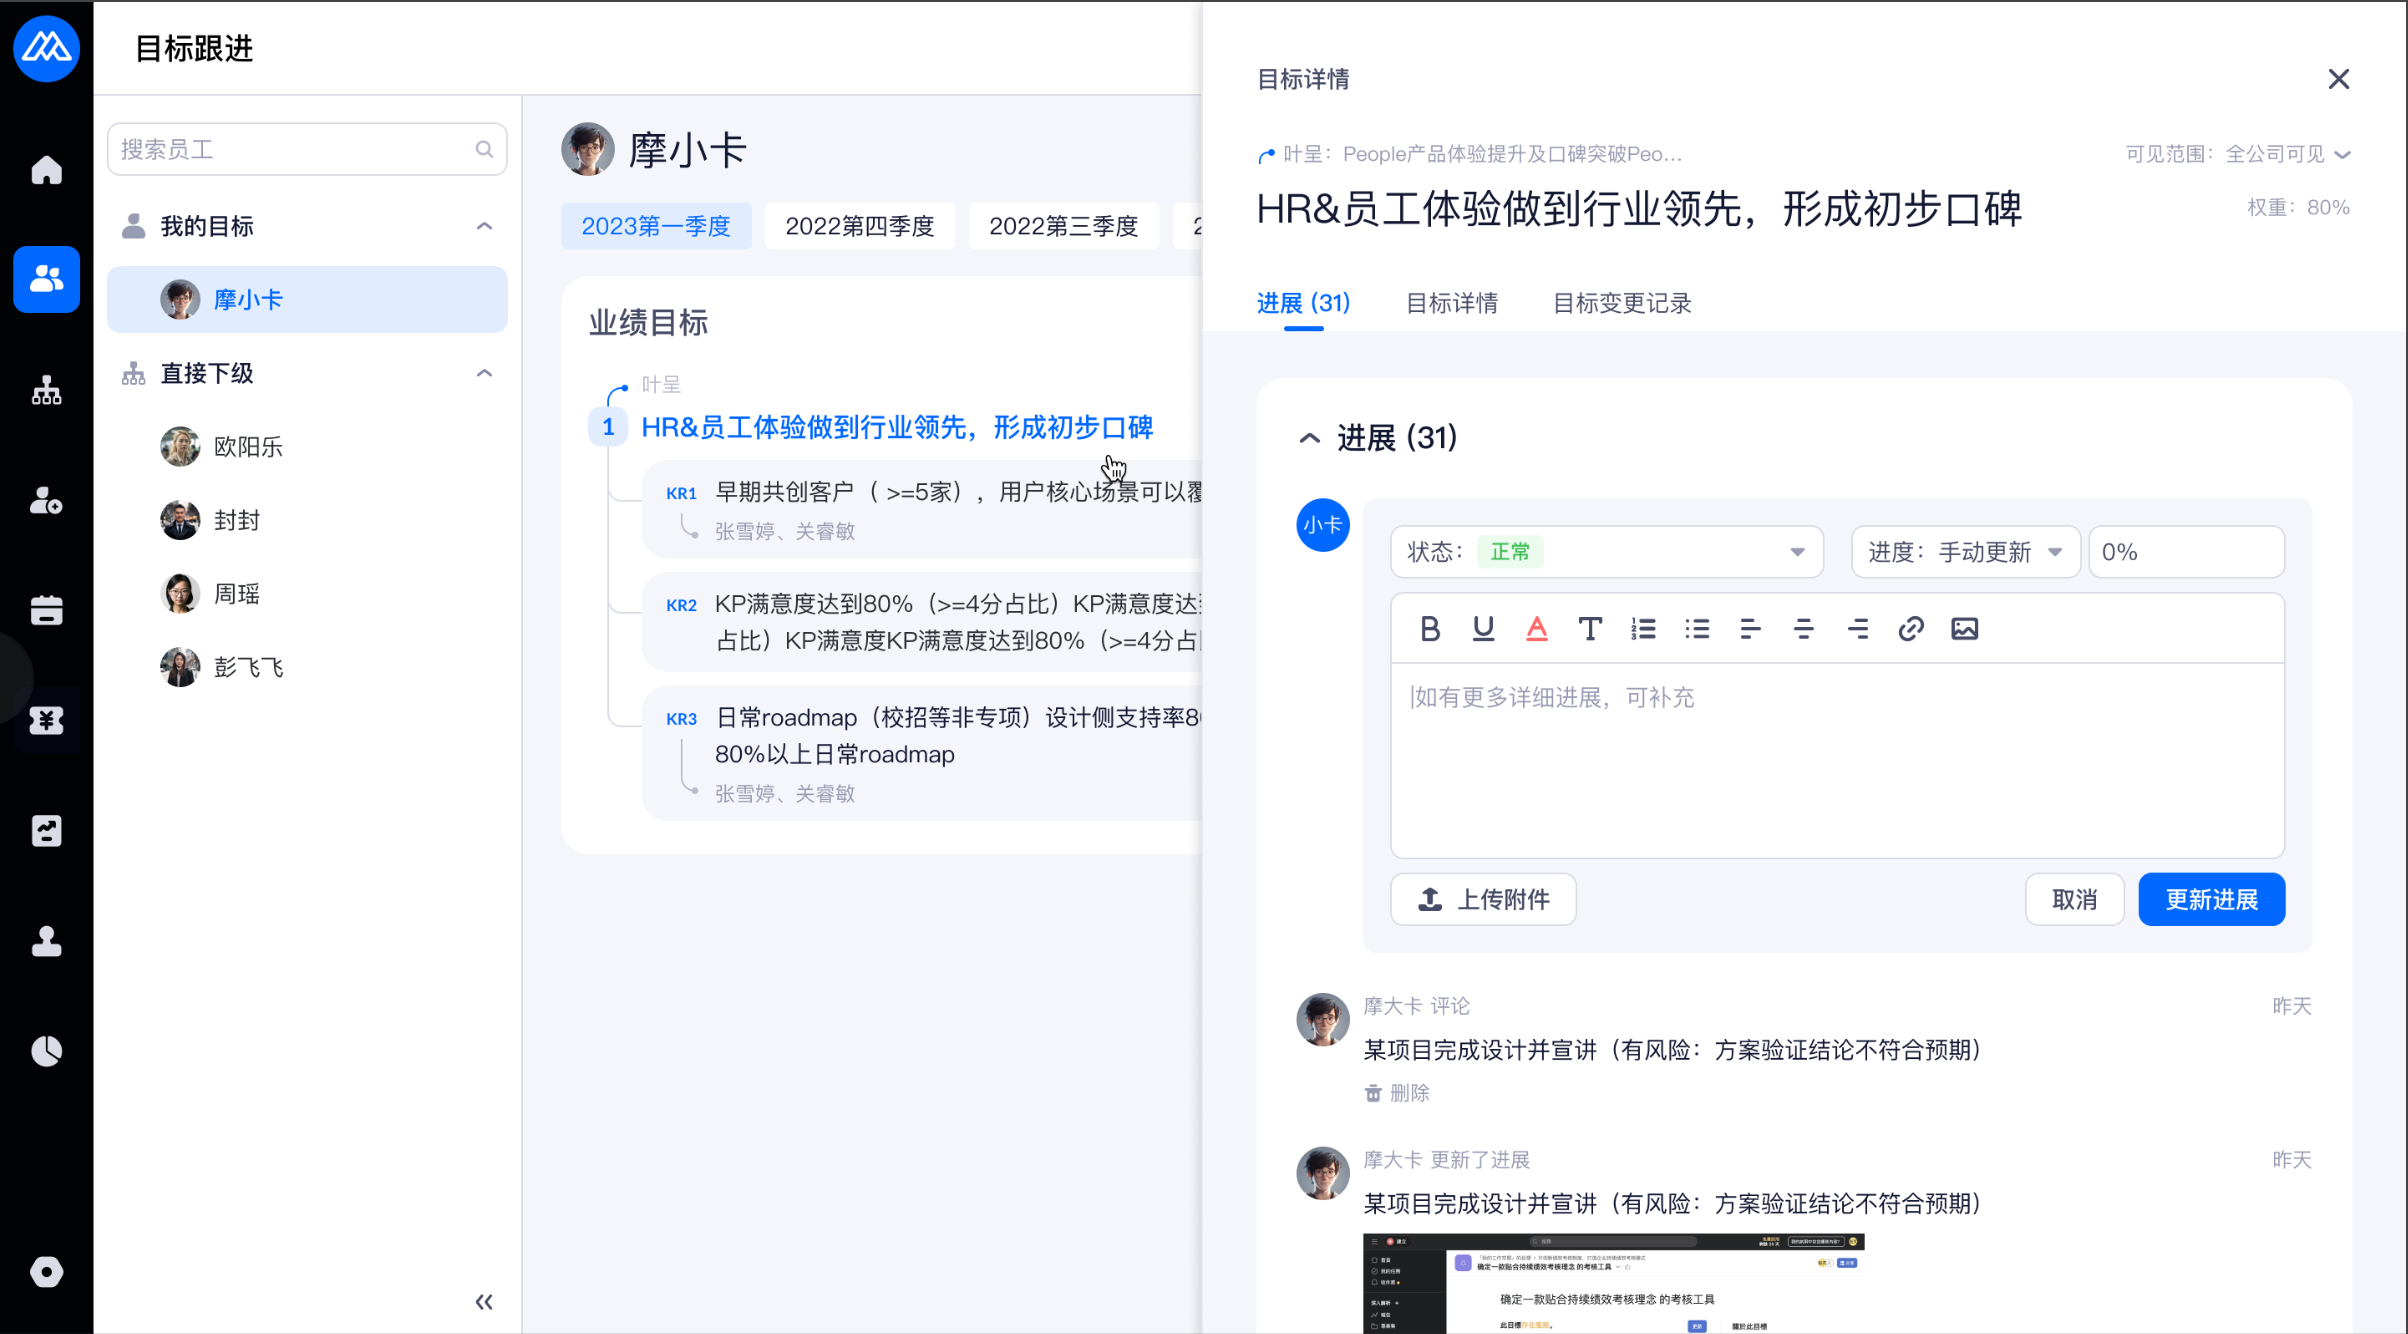Click the 更新进展 button

[x=2211, y=899]
